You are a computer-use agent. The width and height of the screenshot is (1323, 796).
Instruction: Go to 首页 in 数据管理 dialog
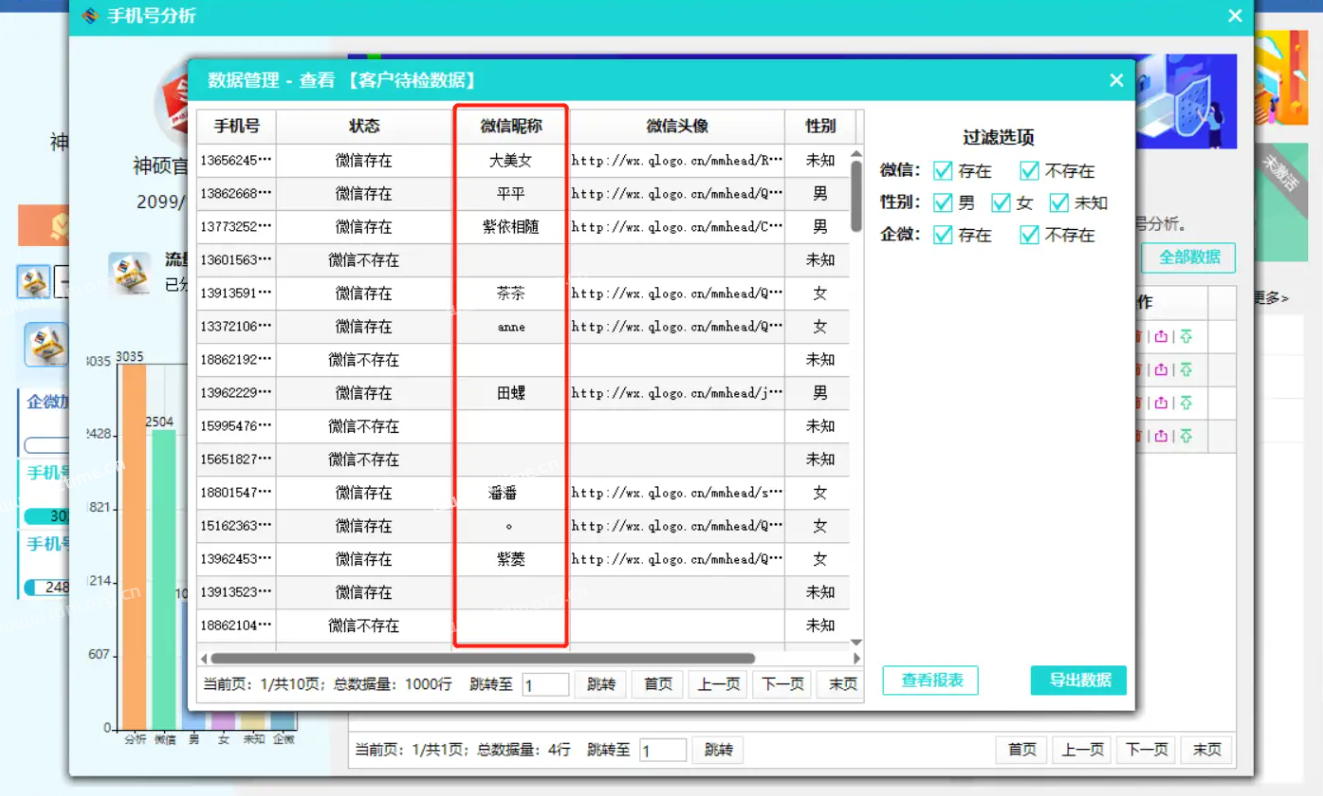(658, 684)
